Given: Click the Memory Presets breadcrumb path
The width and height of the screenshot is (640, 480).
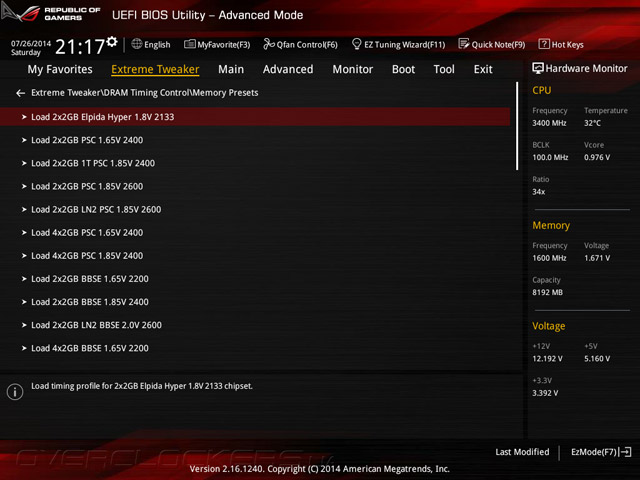Looking at the screenshot, I should pyautogui.click(x=144, y=93).
